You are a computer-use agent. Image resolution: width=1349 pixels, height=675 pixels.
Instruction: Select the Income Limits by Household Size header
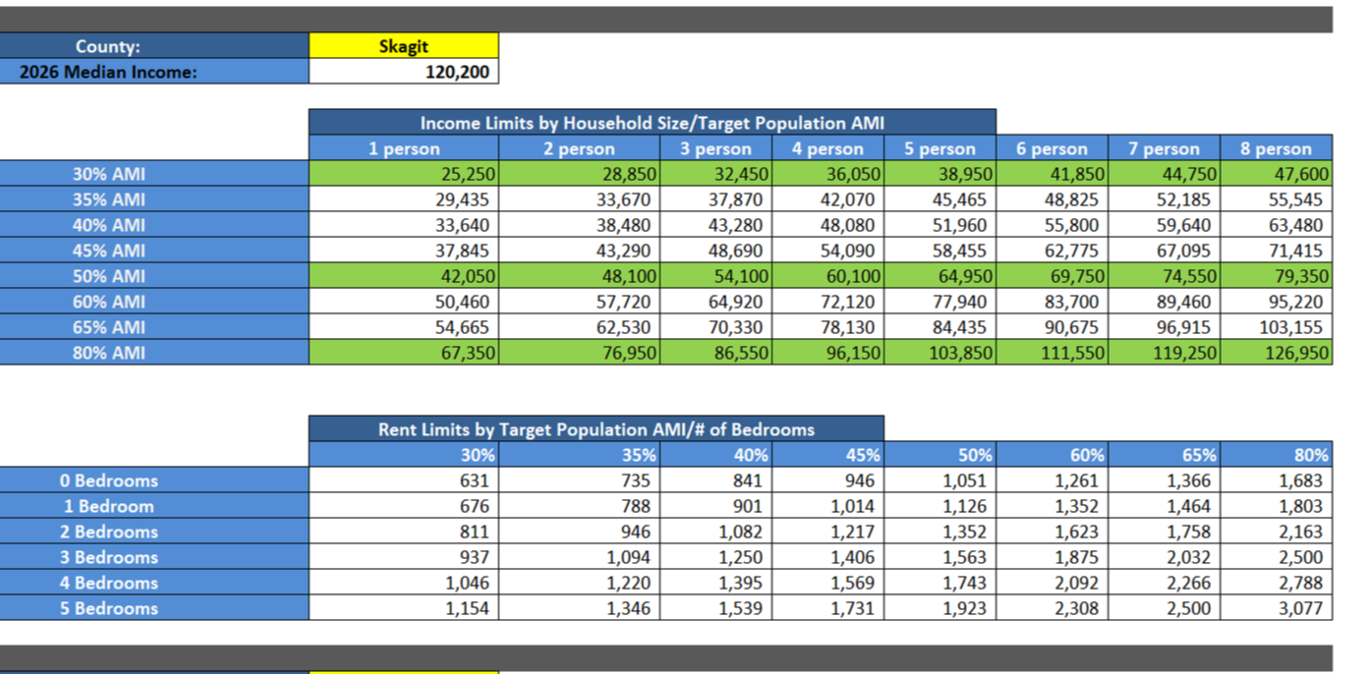(x=652, y=122)
